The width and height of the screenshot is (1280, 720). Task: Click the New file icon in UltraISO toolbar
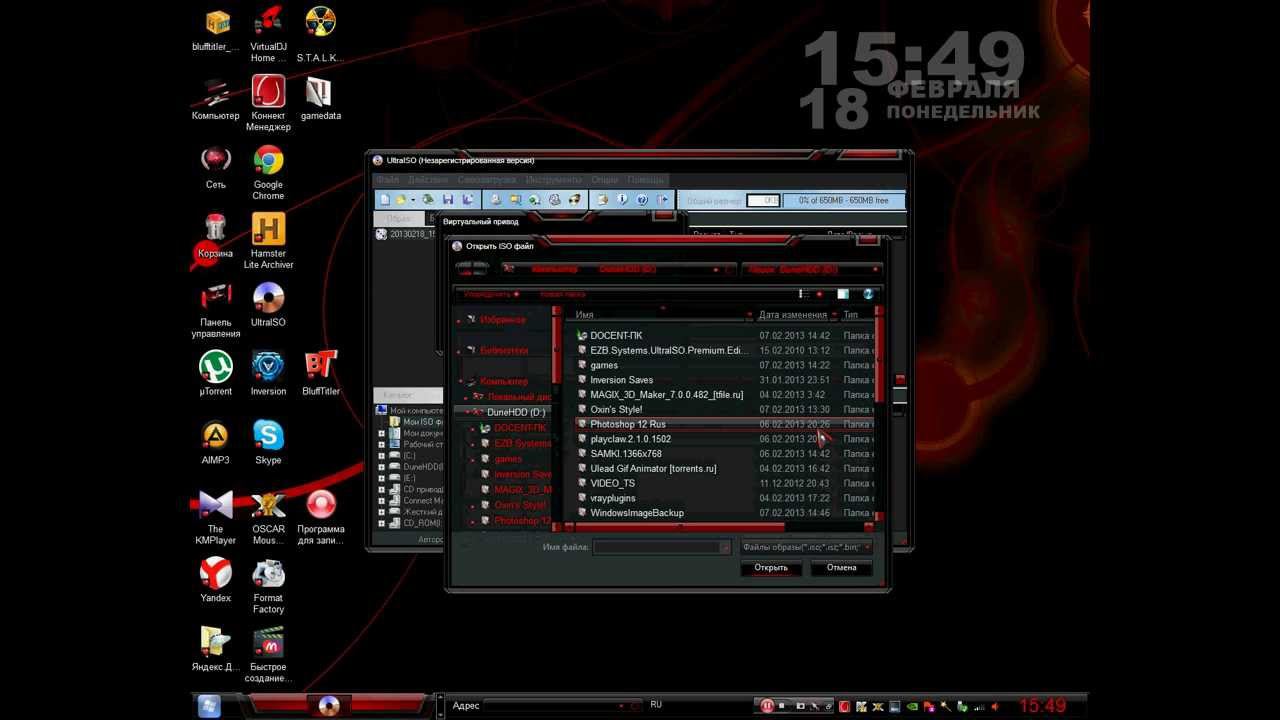(x=386, y=200)
